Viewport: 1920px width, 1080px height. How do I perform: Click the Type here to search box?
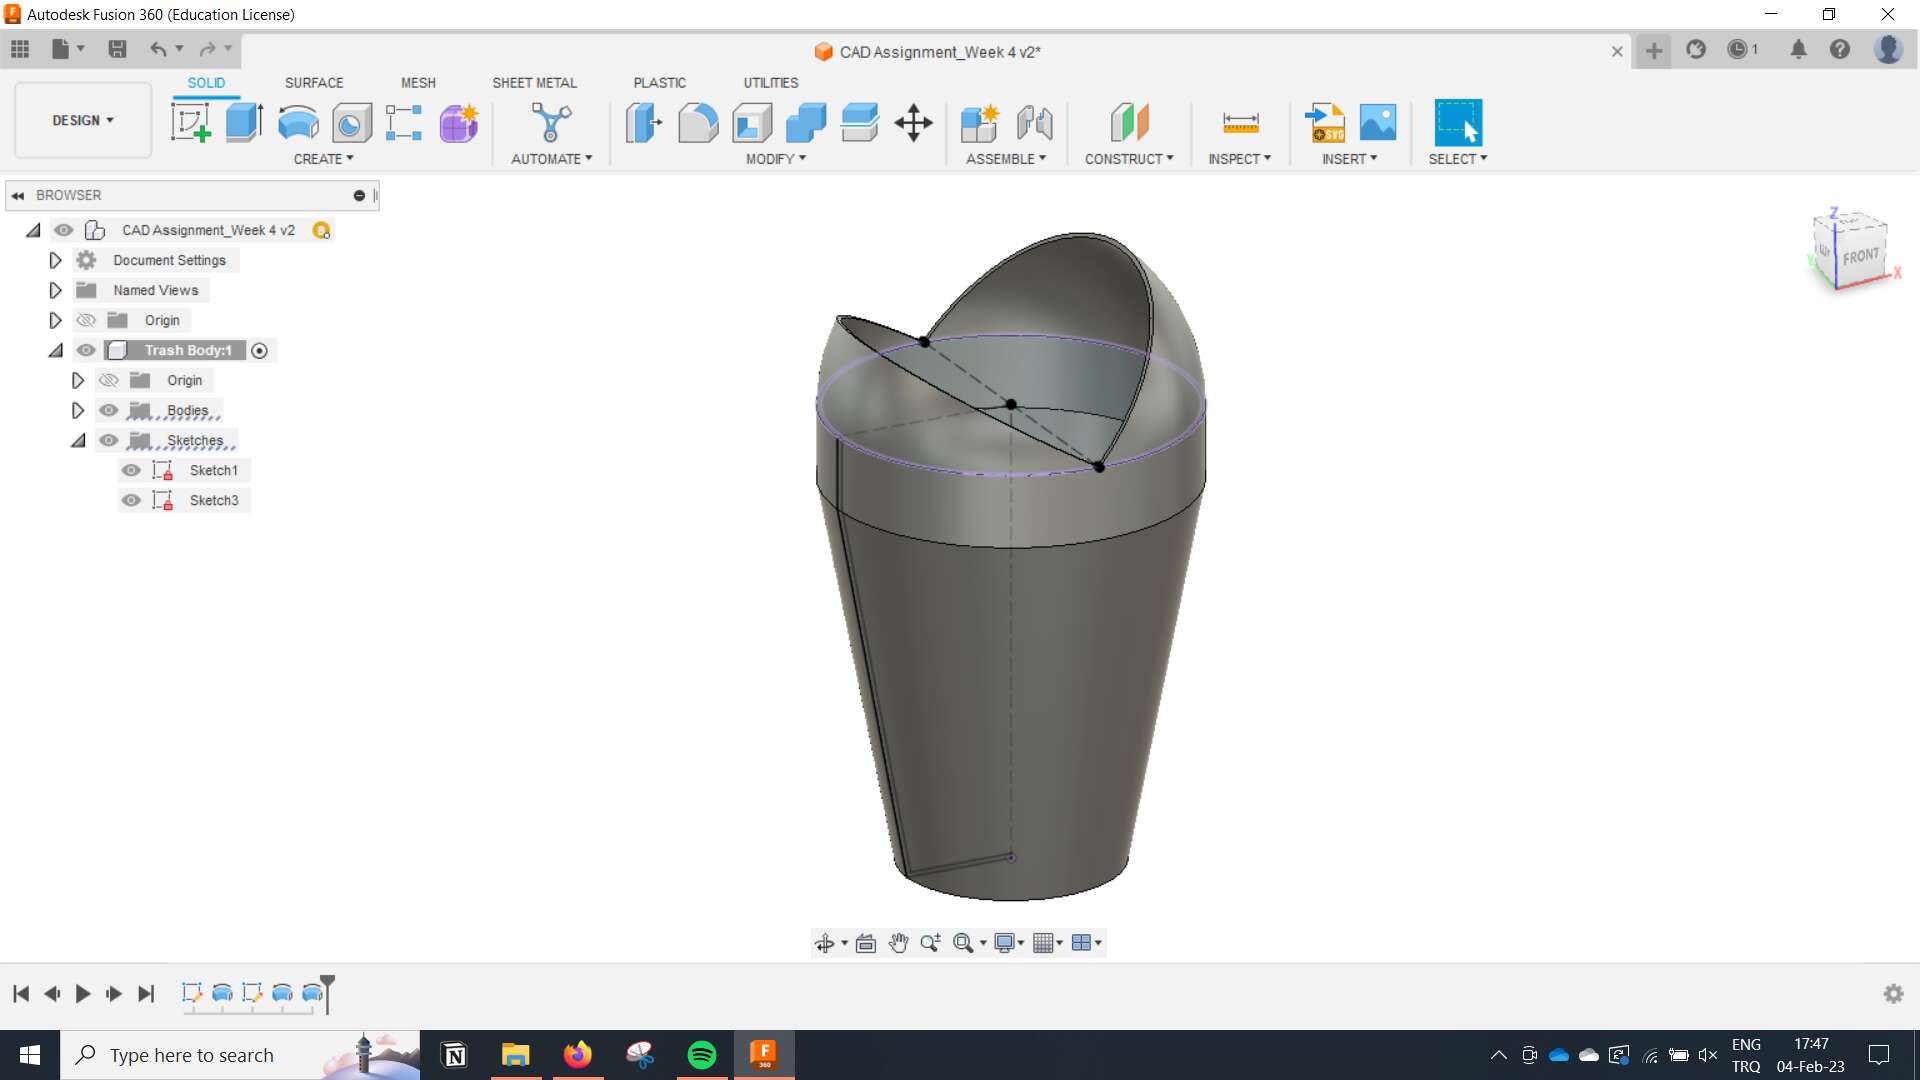coord(240,1055)
